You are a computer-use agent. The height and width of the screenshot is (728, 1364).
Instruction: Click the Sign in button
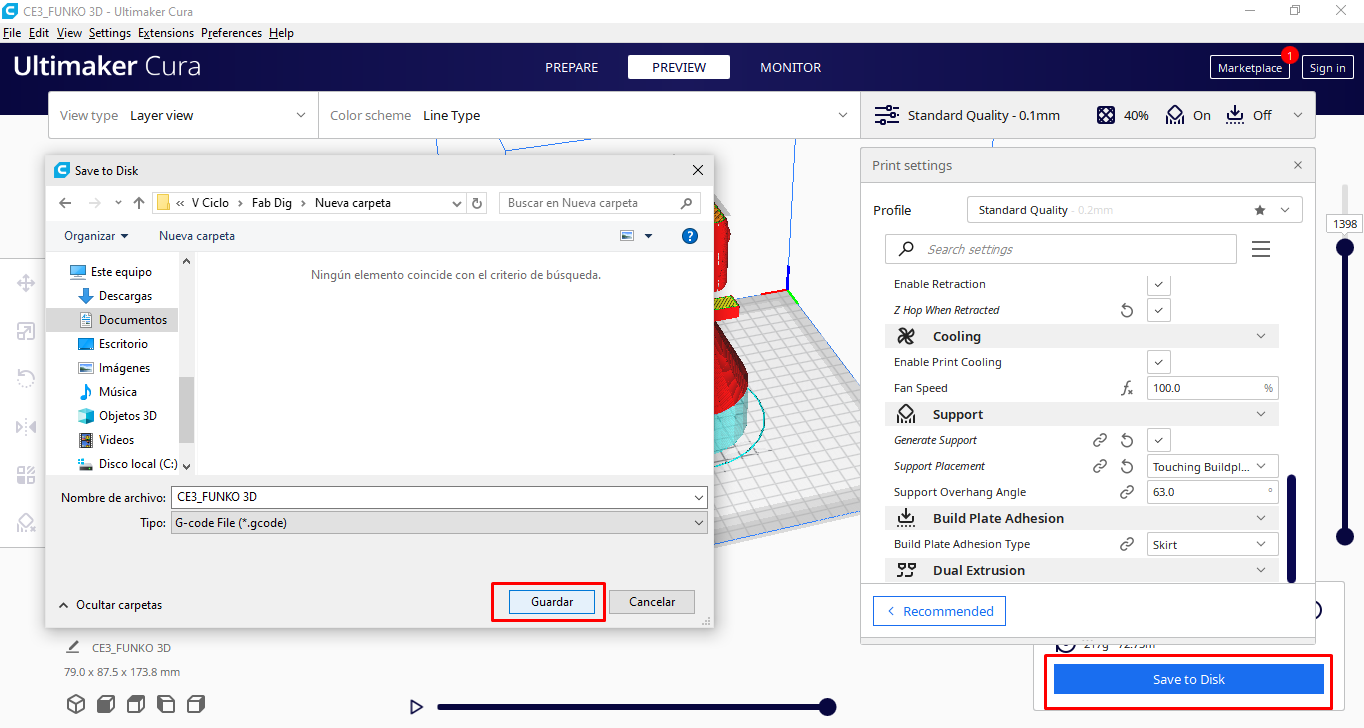point(1327,68)
